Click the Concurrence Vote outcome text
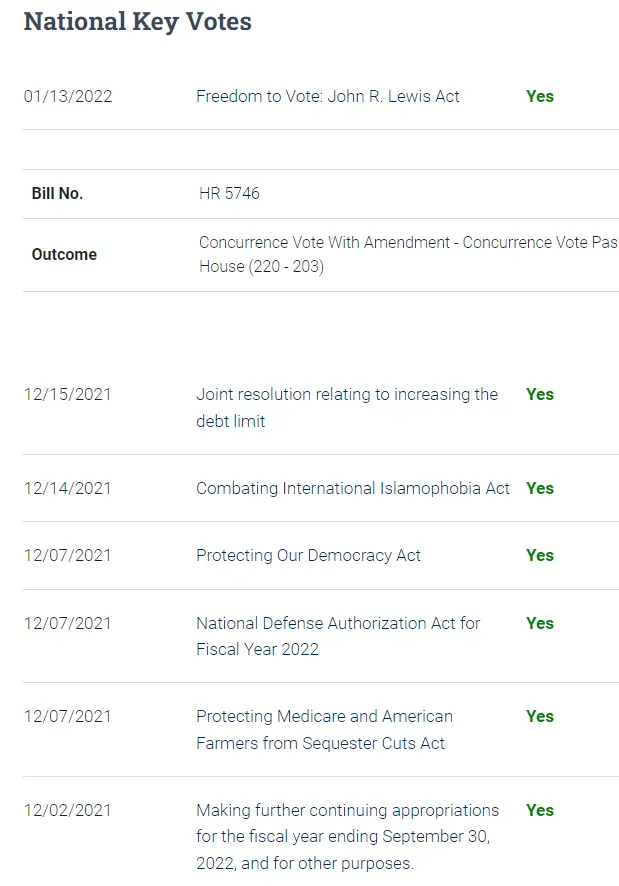The image size is (619, 886). click(407, 254)
